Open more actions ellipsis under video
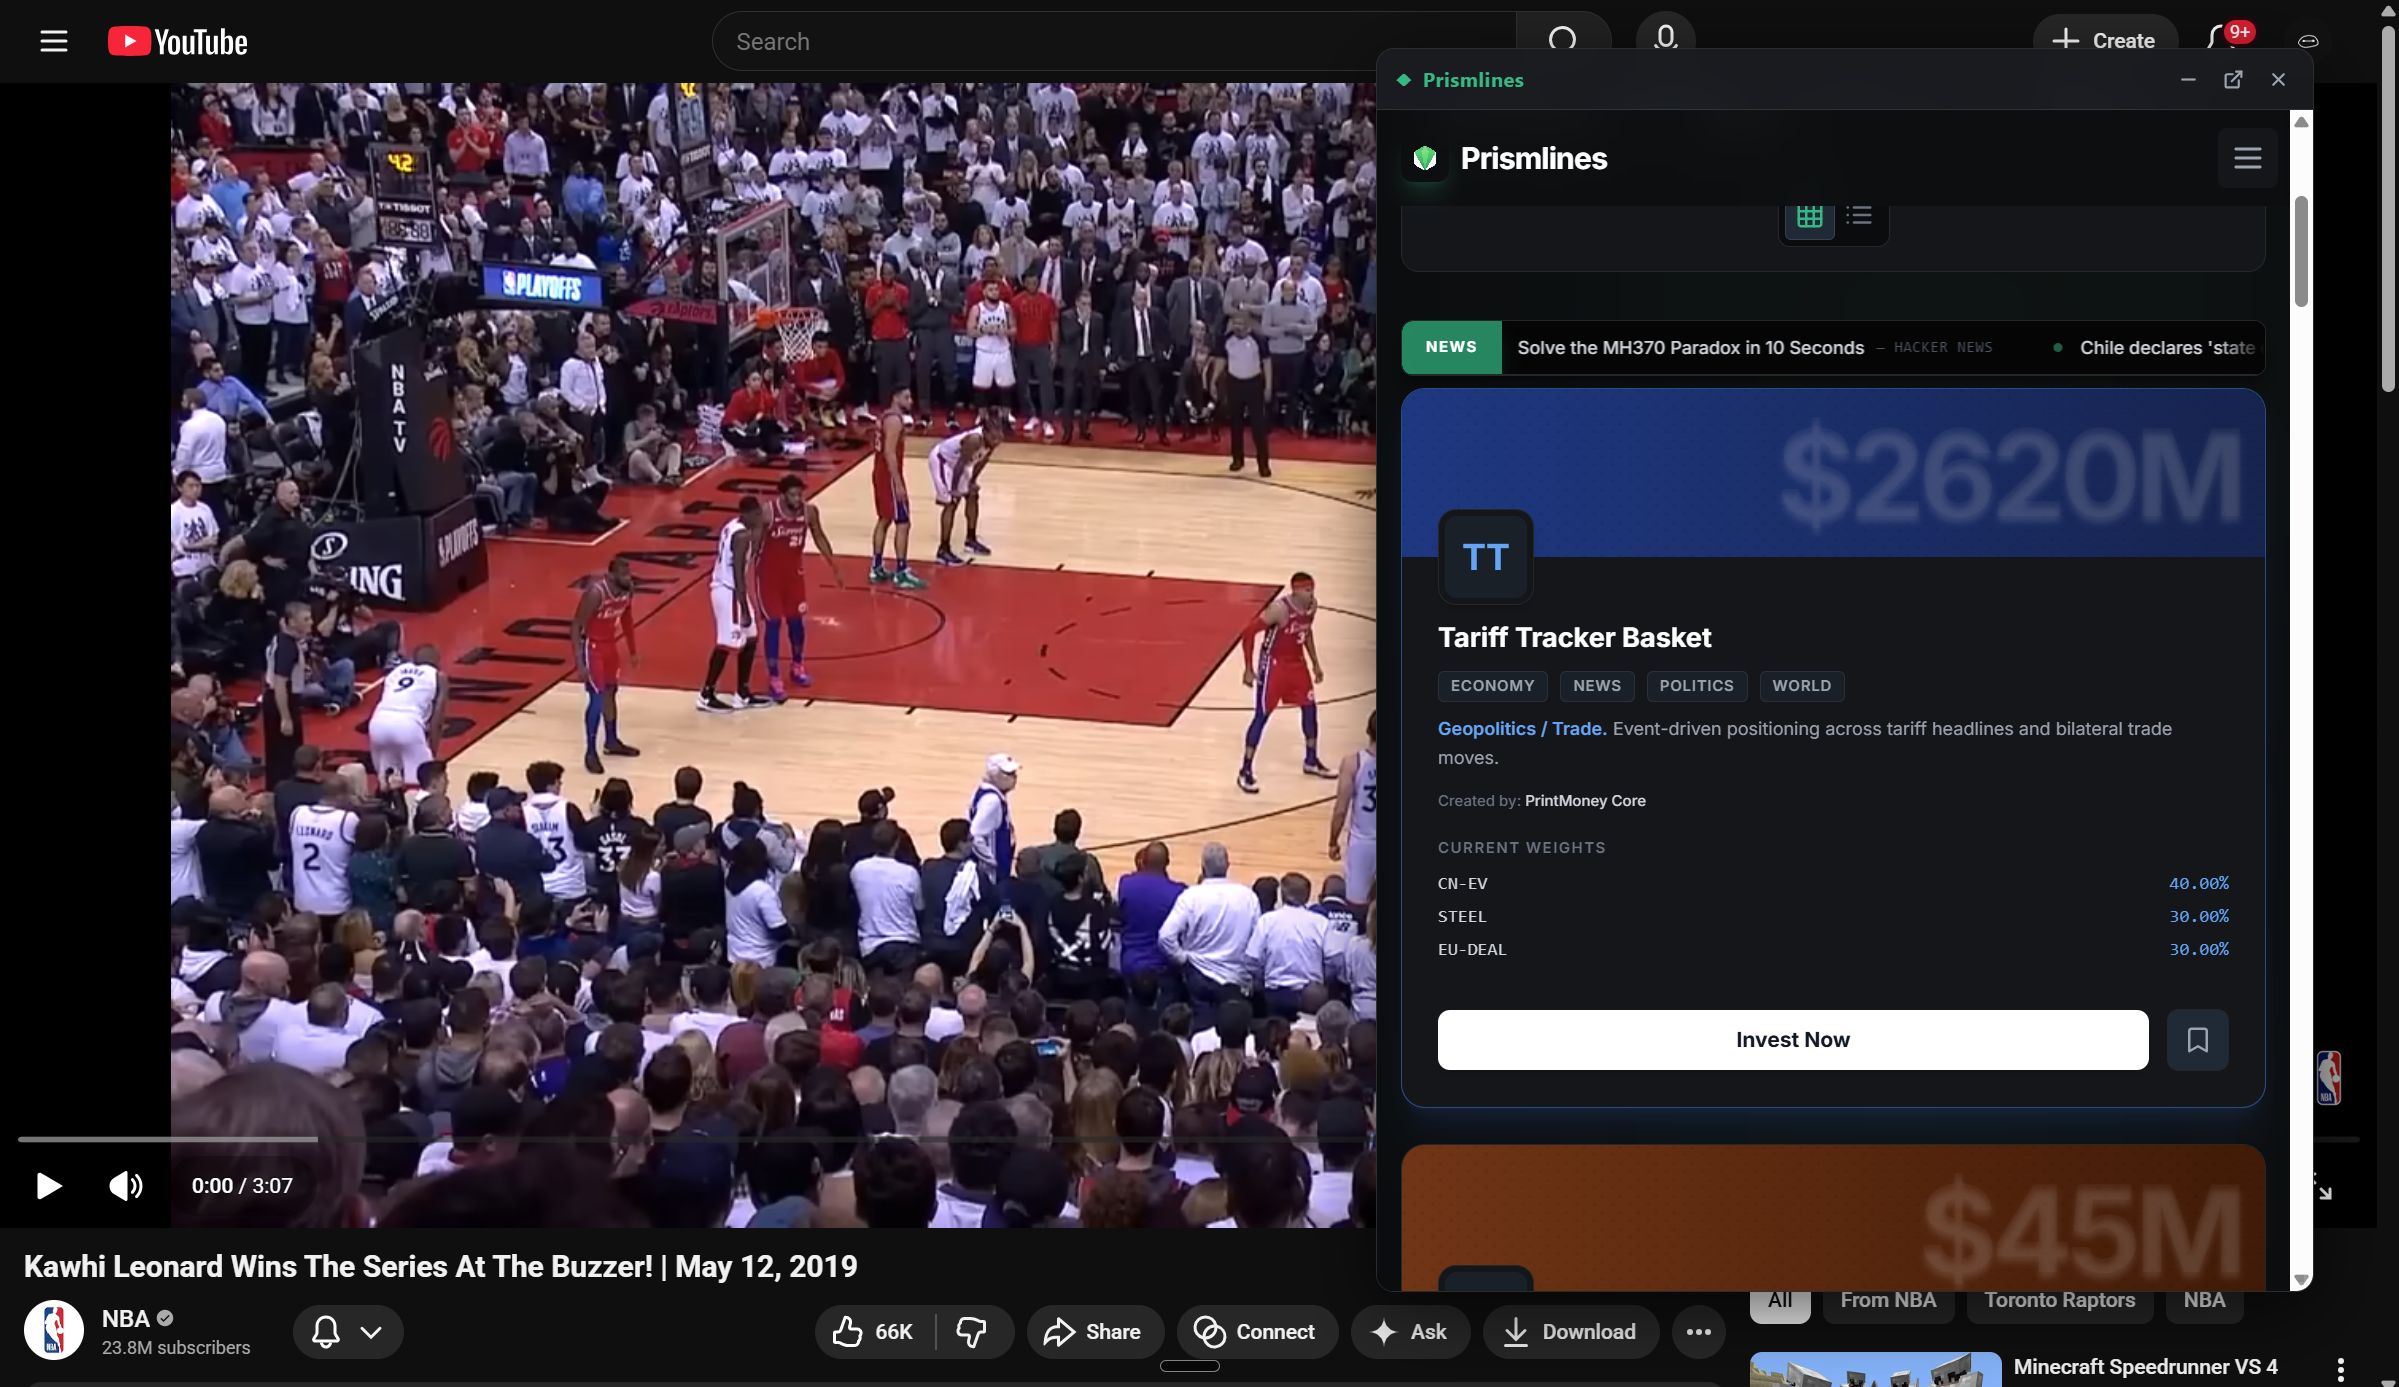 pos(1698,1332)
